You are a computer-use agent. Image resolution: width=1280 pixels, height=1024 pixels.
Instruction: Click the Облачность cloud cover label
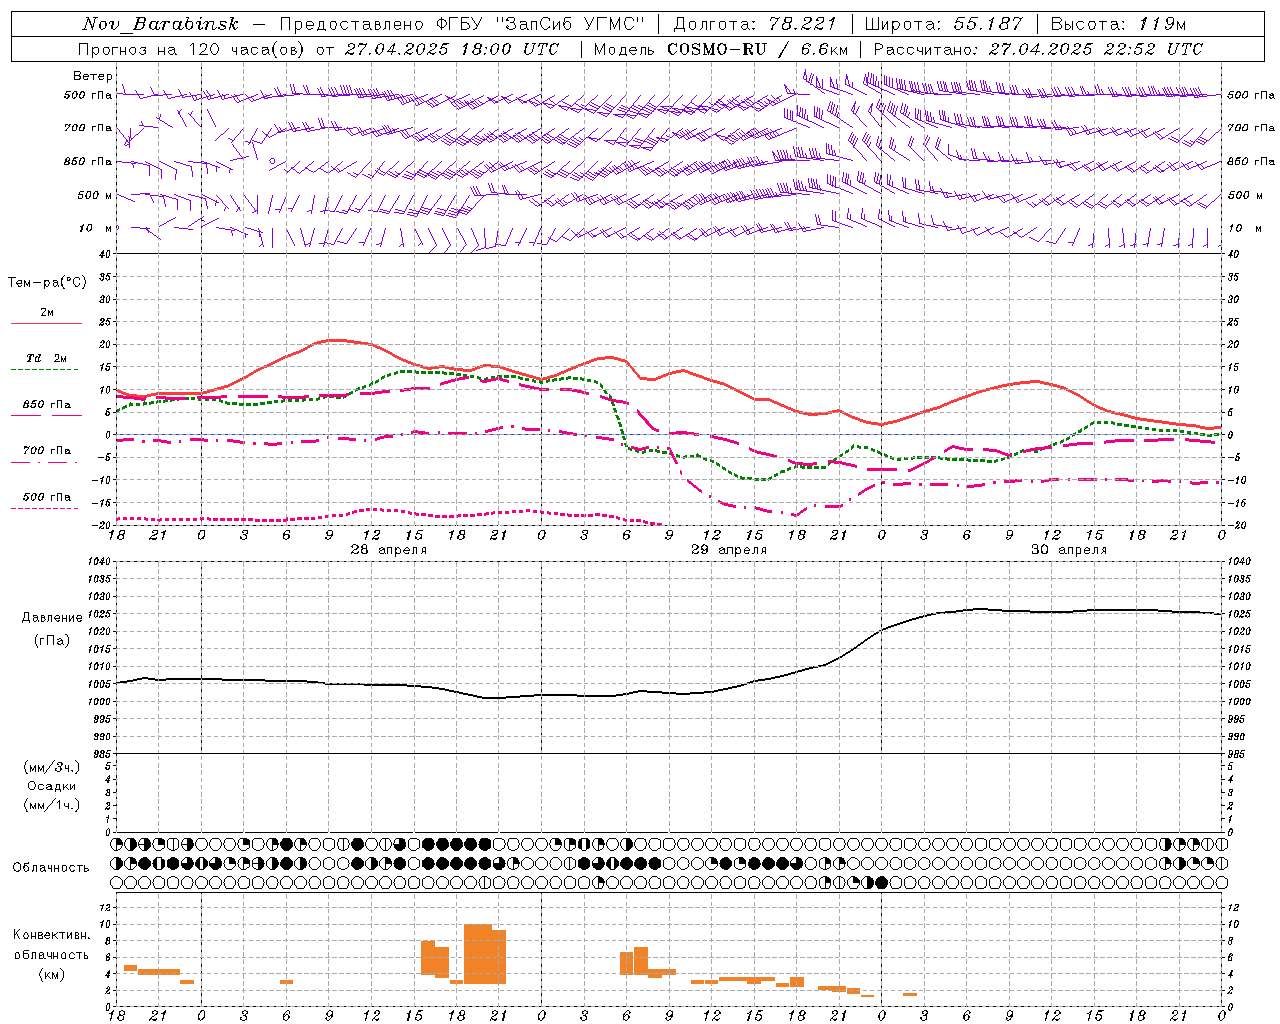51,868
